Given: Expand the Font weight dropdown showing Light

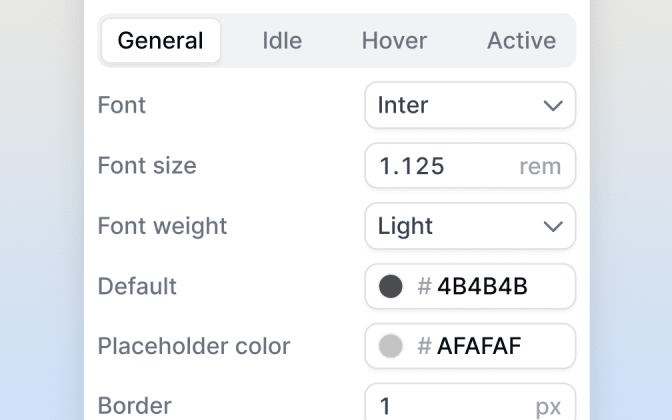Looking at the screenshot, I should tap(470, 226).
